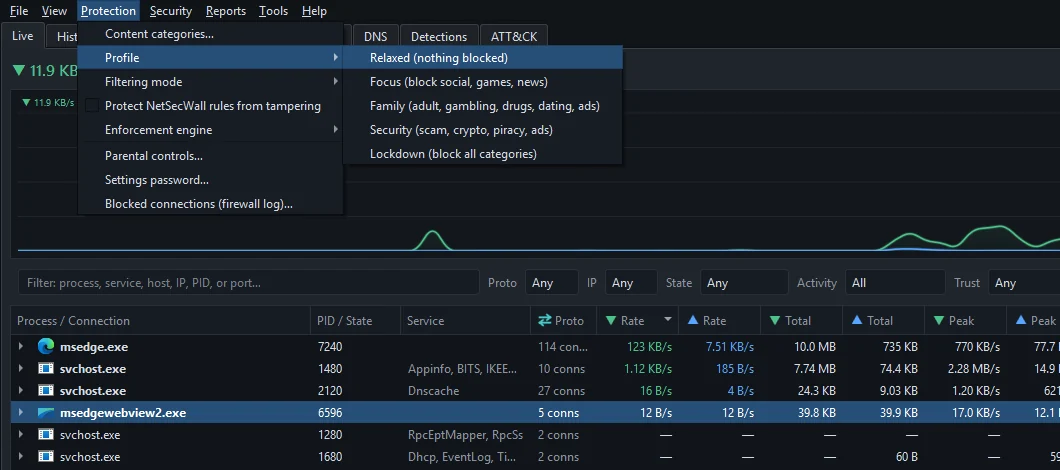Expand svchost.exe row with PID 1480
Viewport: 1060px width, 470px height.
point(21,369)
